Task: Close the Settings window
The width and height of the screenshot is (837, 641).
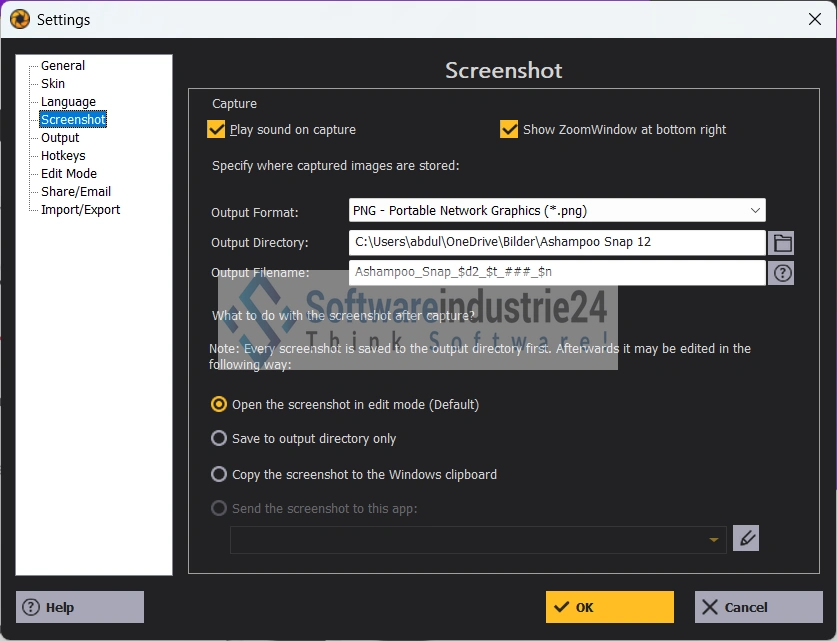Action: pos(814,19)
